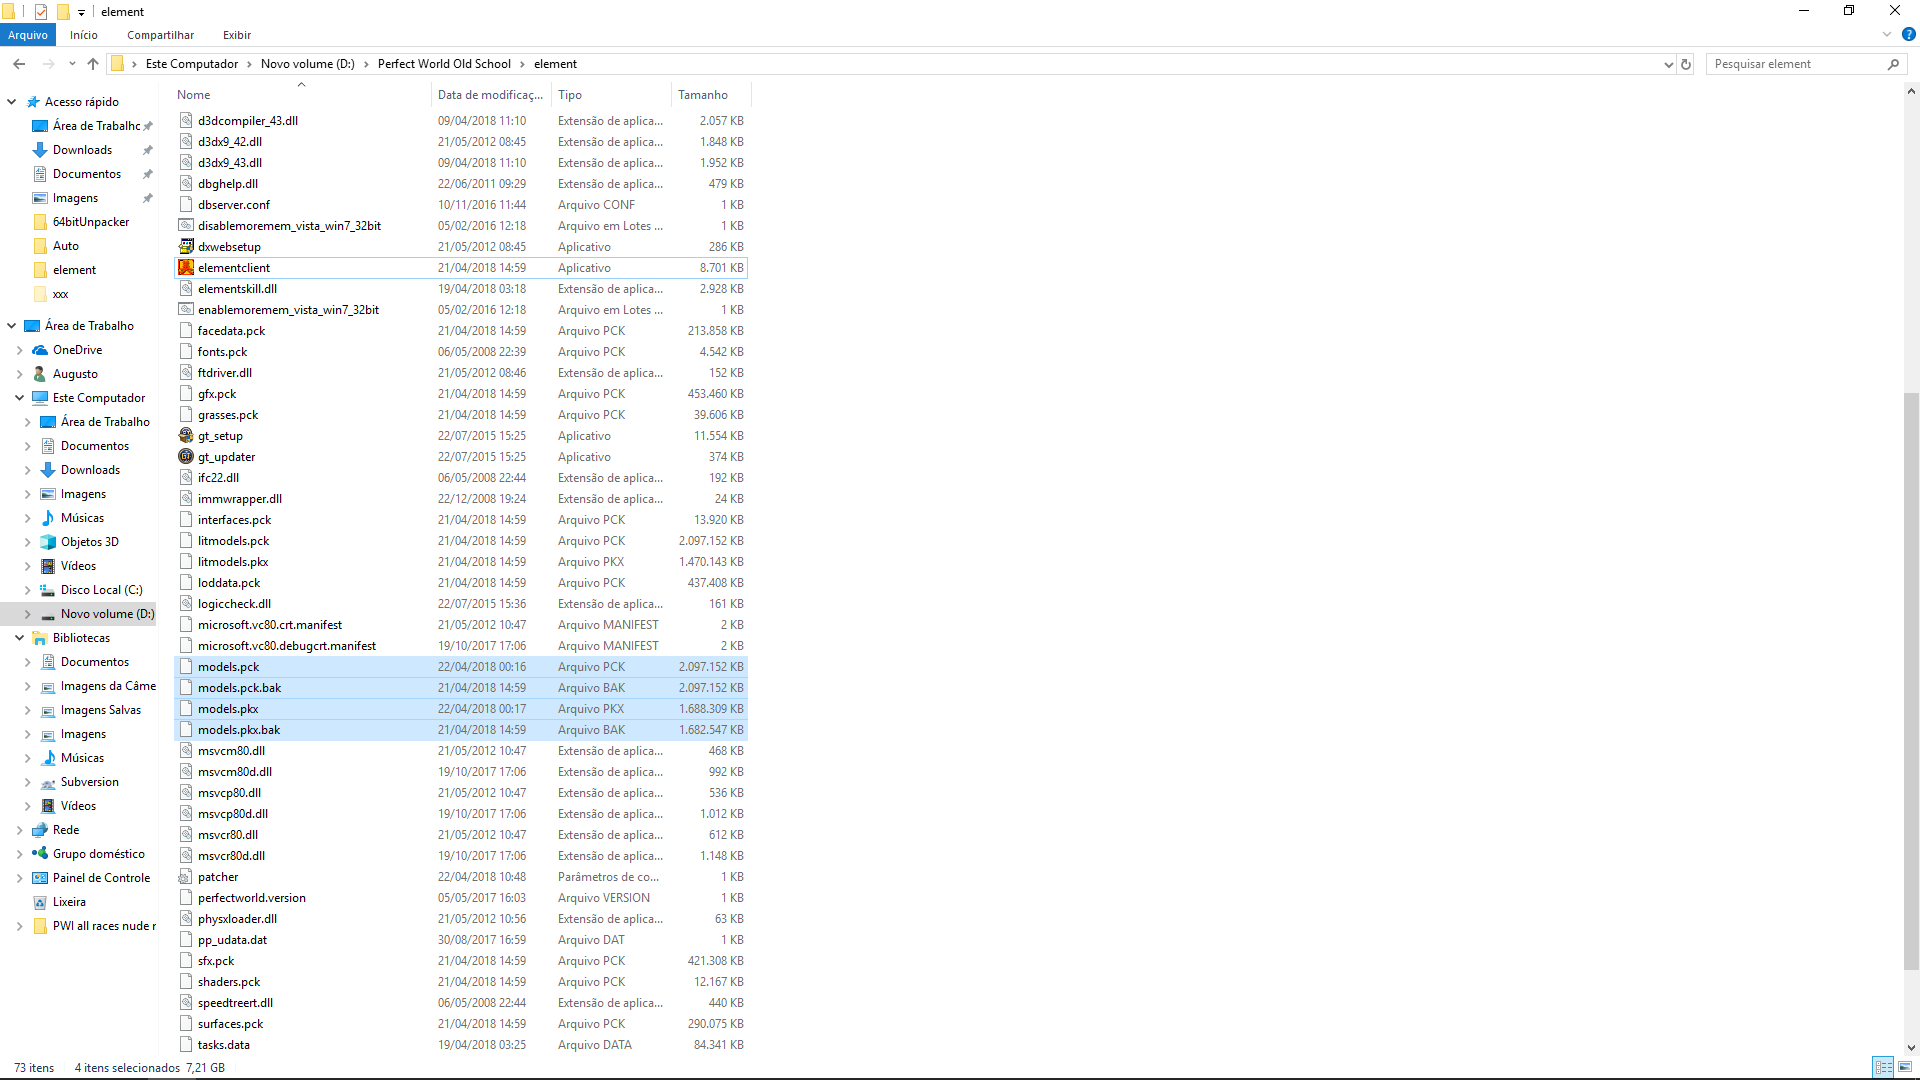This screenshot has height=1080, width=1920.
Task: Click the elementclient application icon
Action: coord(186,267)
